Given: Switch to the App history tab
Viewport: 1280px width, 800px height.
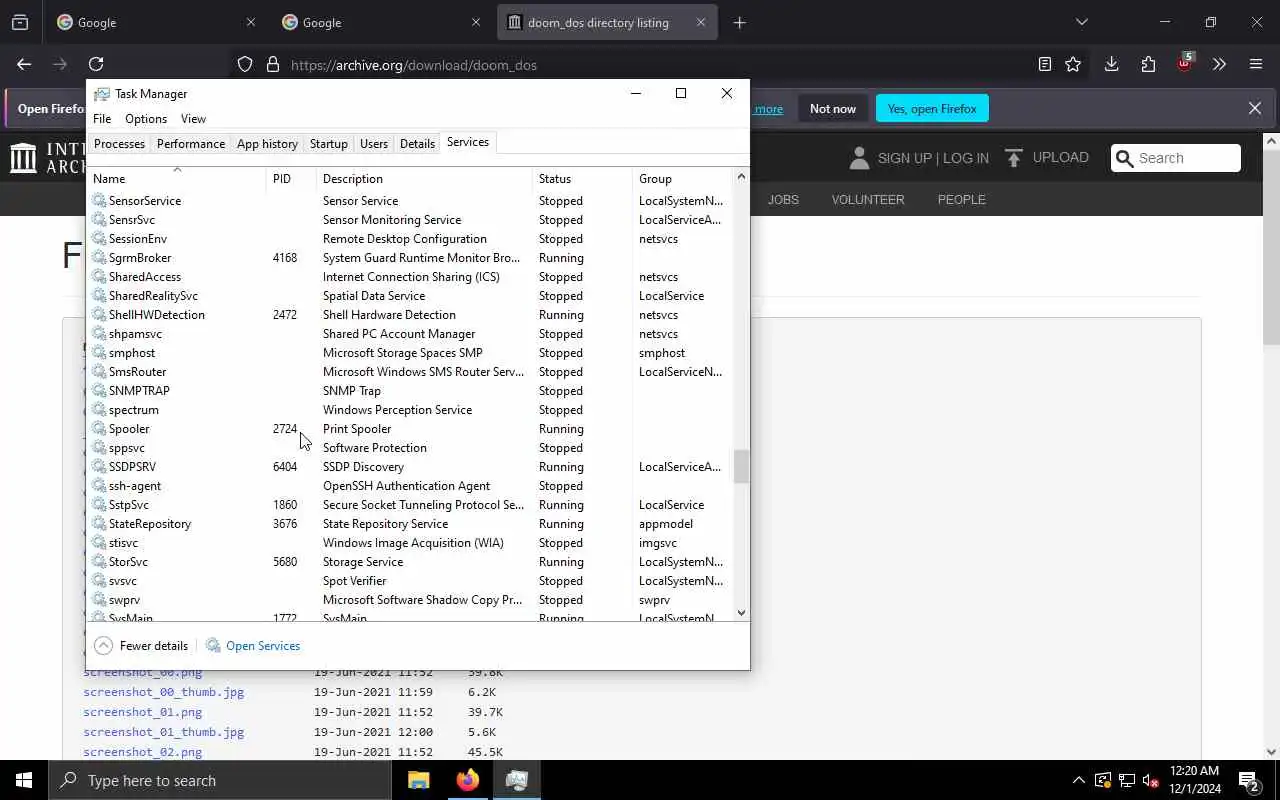Looking at the screenshot, I should coord(267,144).
